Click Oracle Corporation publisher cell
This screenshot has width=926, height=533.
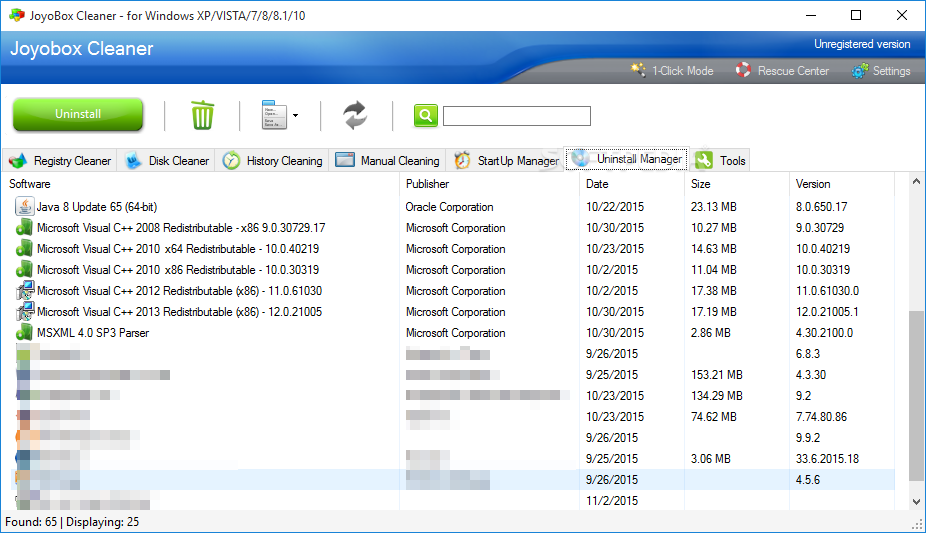pos(449,207)
